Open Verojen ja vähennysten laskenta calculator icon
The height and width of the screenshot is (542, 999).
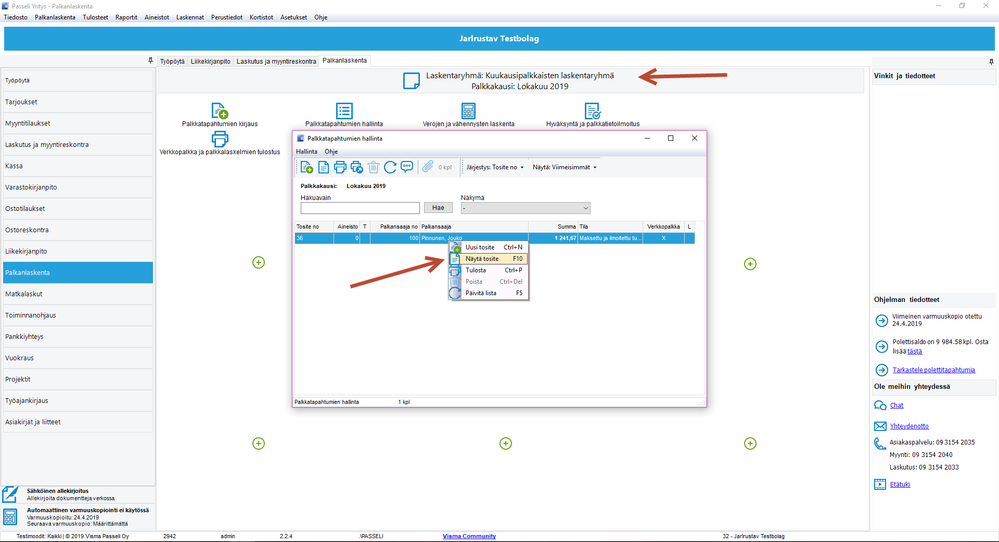(x=468, y=111)
